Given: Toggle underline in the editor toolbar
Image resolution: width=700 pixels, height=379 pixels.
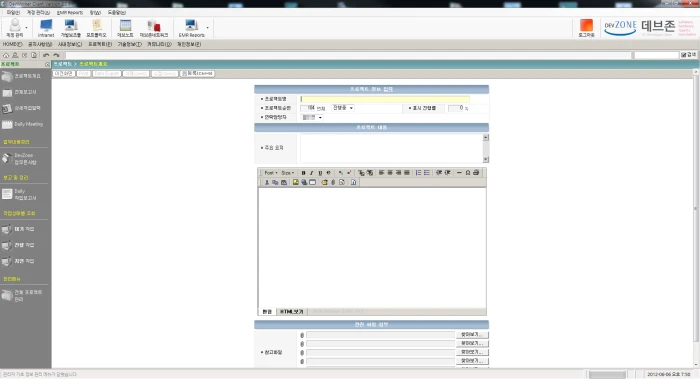Looking at the screenshot, I should click(320, 173).
